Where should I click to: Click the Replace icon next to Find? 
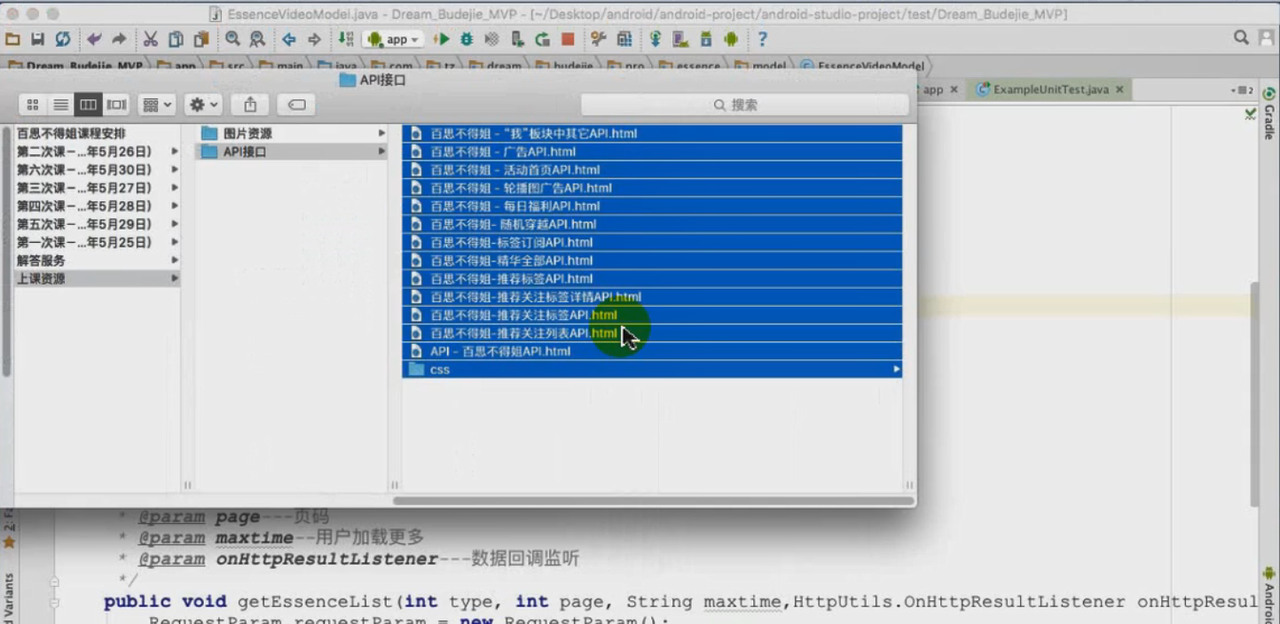(257, 39)
